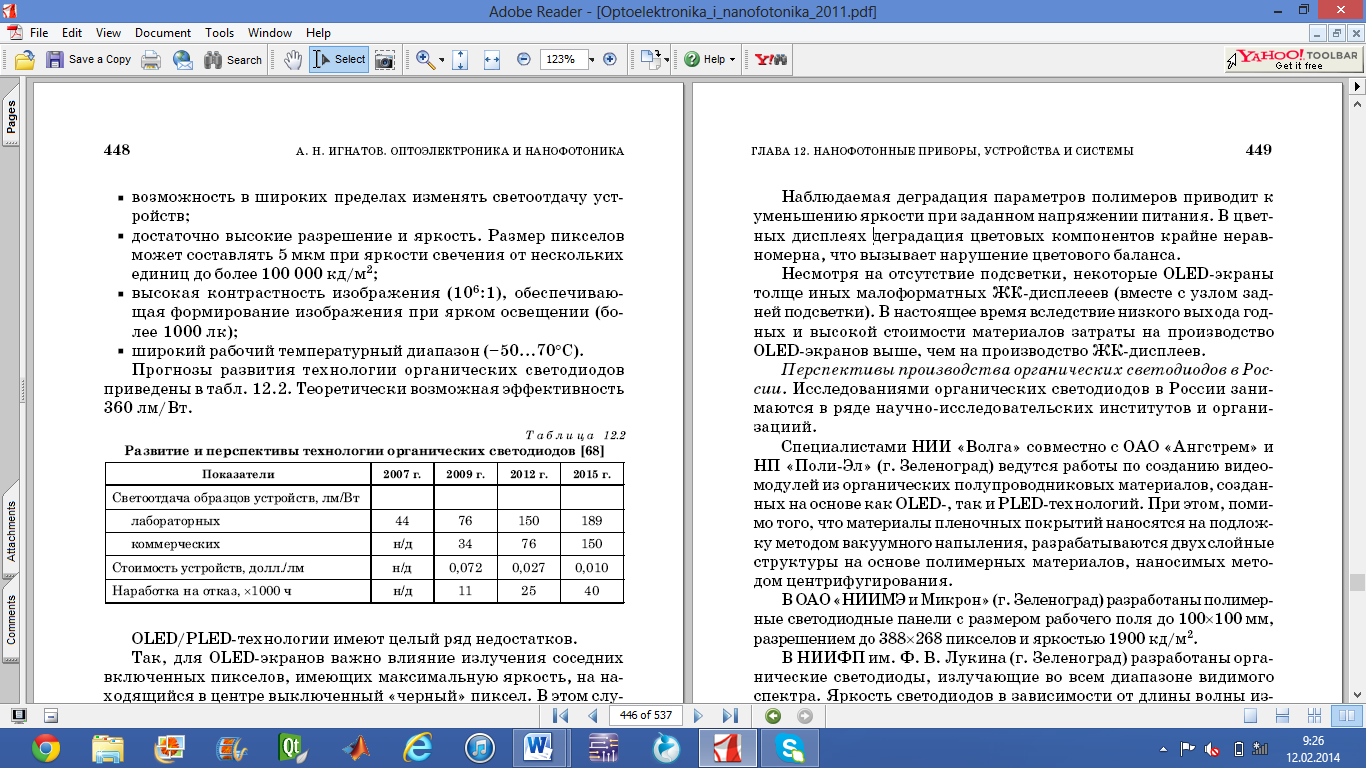The width and height of the screenshot is (1366, 768).
Task: Go to Last Page navigation button
Action: [x=730, y=716]
